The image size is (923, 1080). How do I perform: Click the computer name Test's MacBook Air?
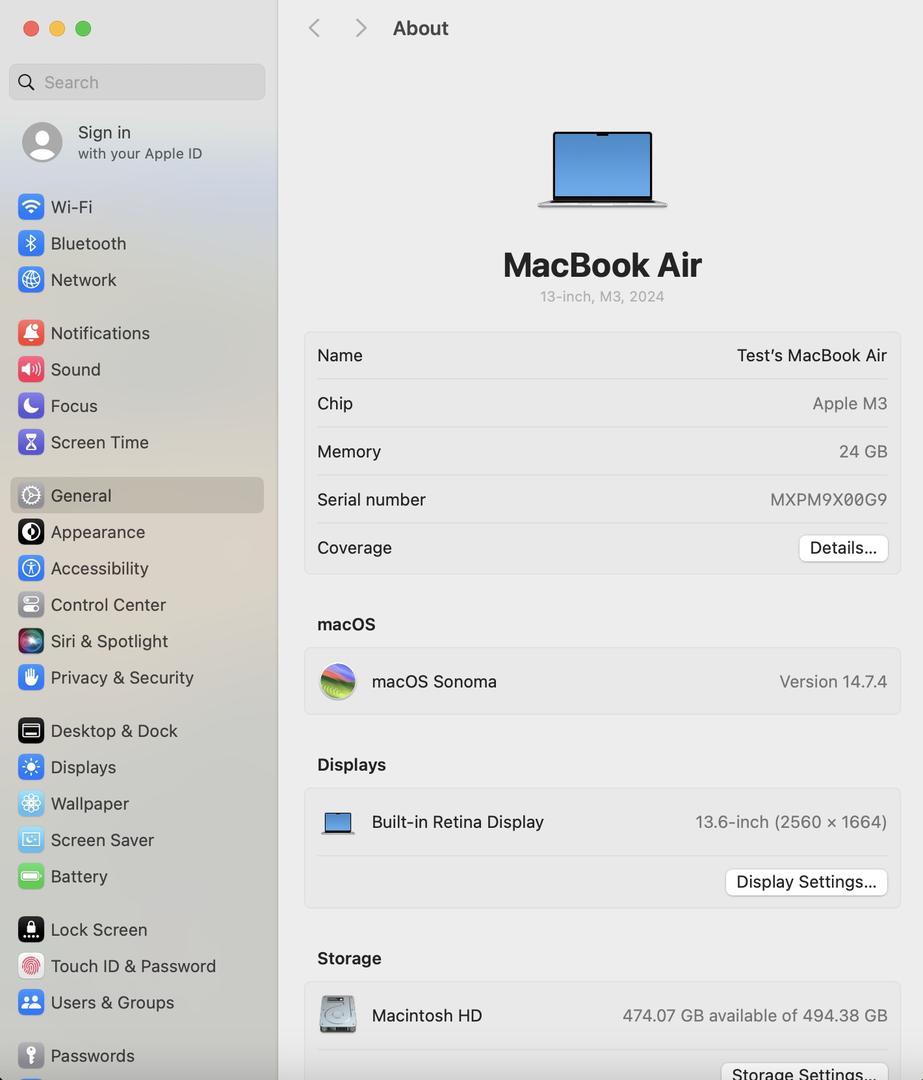point(811,355)
